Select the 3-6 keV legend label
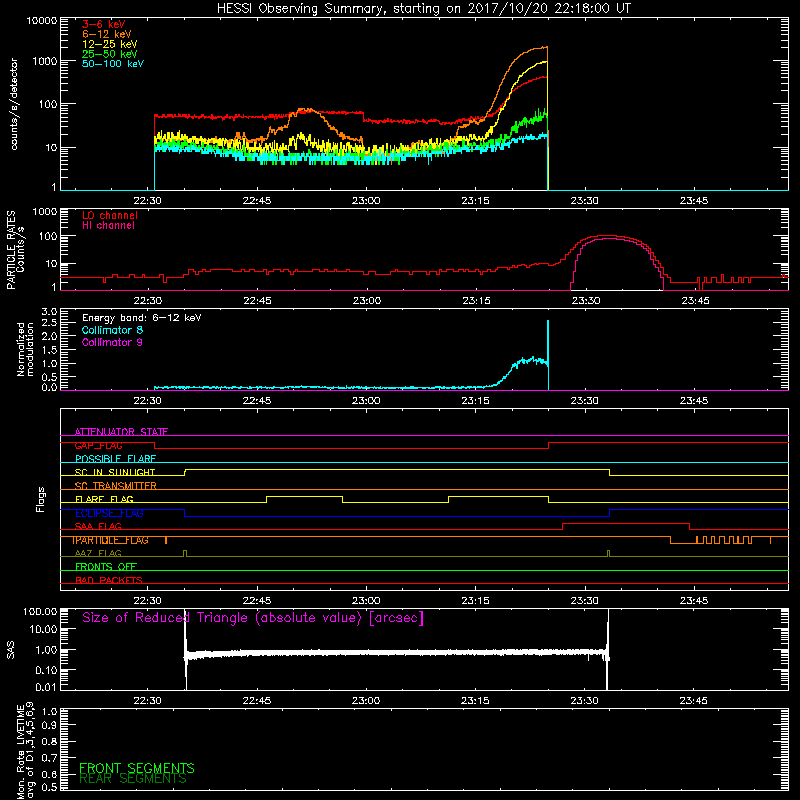800x800 pixels. point(103,24)
